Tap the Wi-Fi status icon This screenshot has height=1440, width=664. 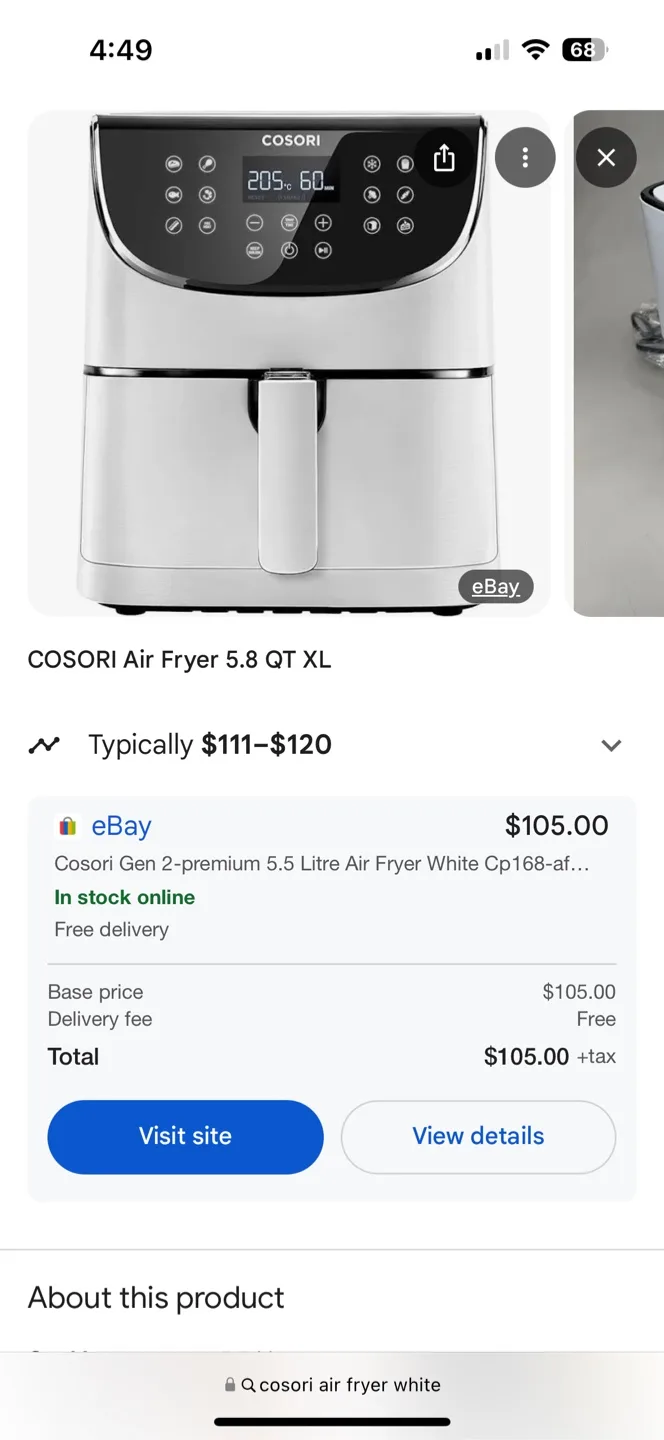tap(536, 49)
